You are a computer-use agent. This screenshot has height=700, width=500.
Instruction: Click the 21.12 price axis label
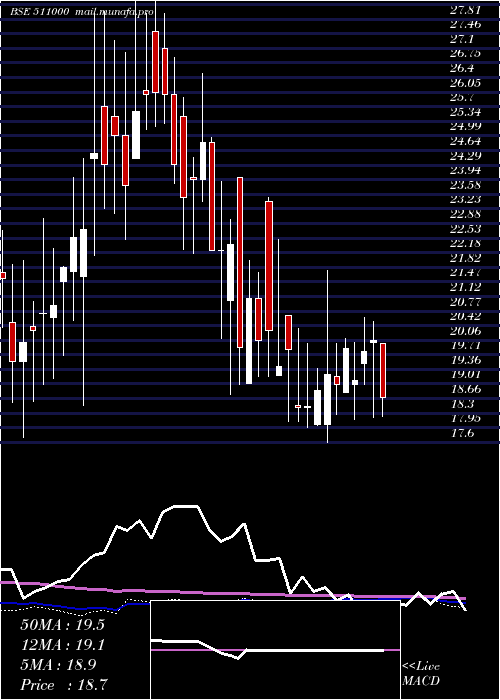point(465,287)
